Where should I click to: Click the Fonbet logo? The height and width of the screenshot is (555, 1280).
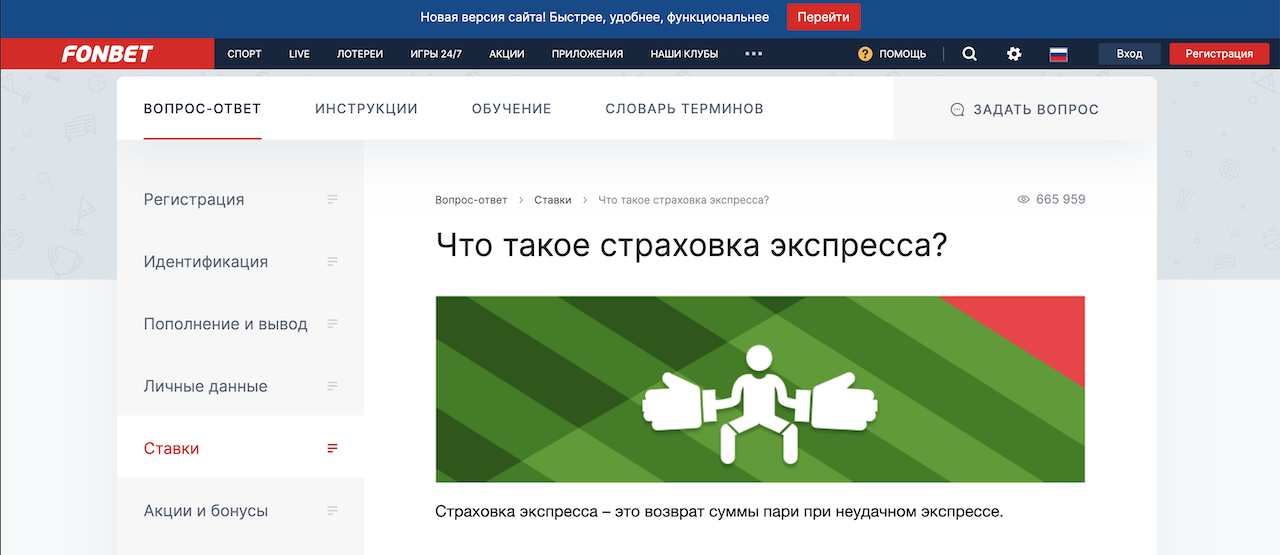coord(107,54)
